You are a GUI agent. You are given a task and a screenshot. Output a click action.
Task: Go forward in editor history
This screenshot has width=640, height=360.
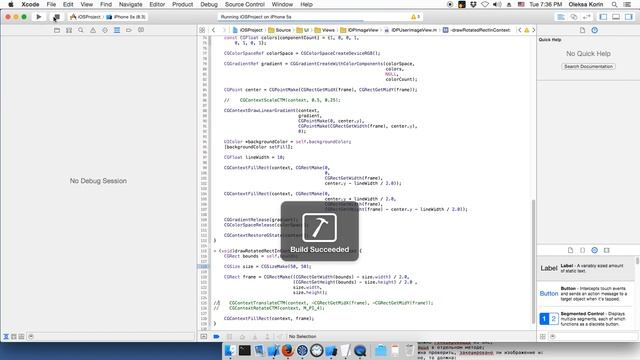point(224,30)
